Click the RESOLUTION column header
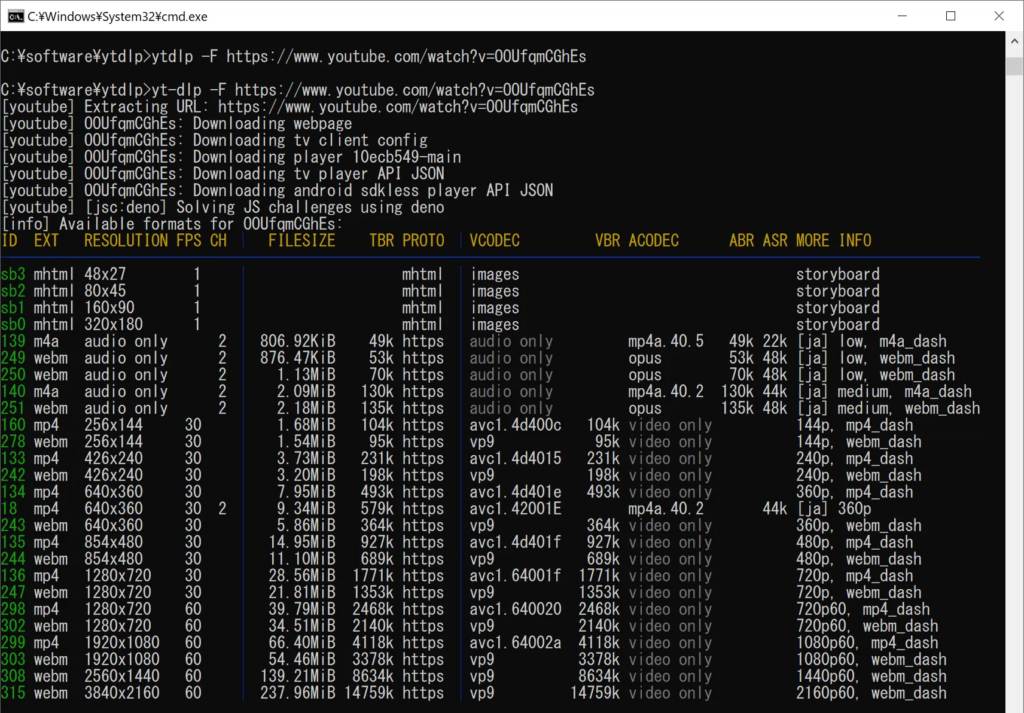Image resolution: width=1024 pixels, height=713 pixels. [x=126, y=241]
